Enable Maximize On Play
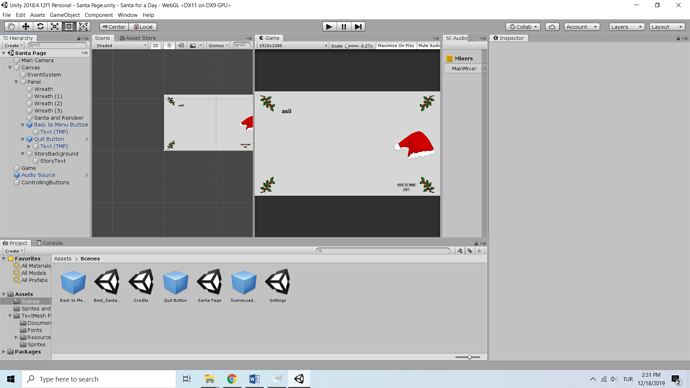This screenshot has width=690, height=388. (396, 45)
